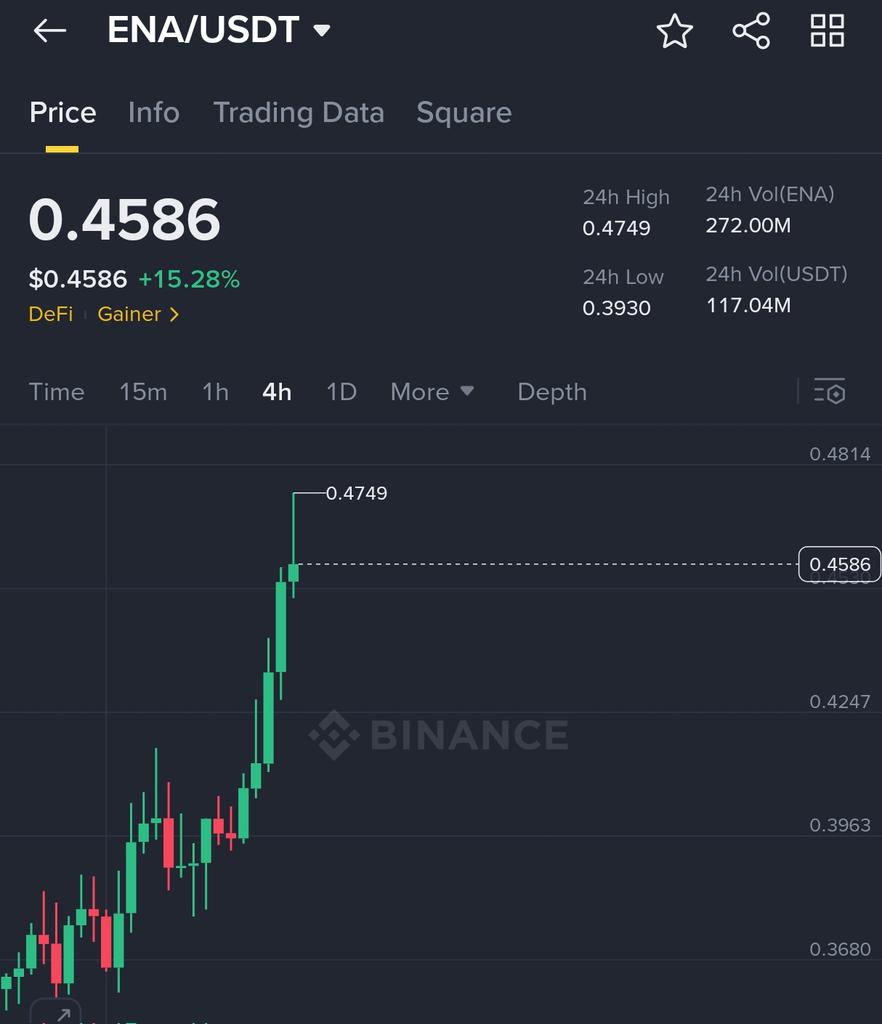This screenshot has height=1024, width=882.
Task: Tap the current price tag 0.4586 on axis
Action: [840, 564]
